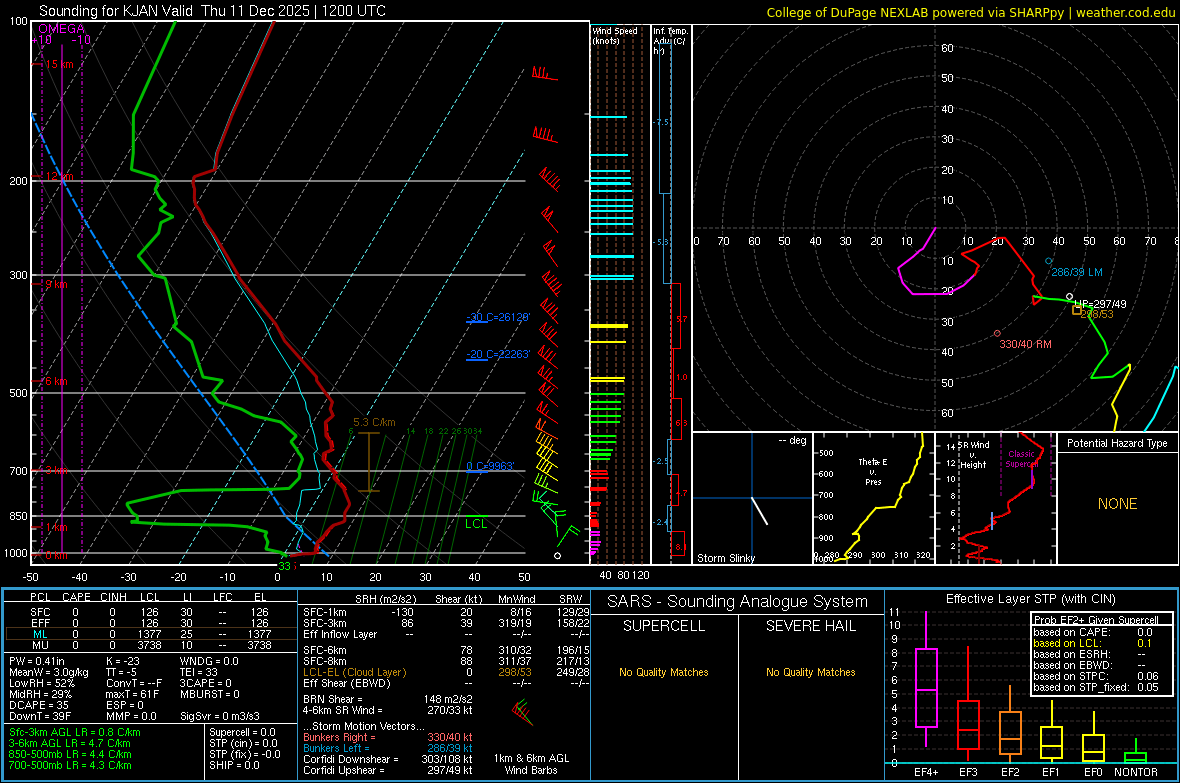
Task: Select the highlighted ML parcel row
Action: [150, 634]
